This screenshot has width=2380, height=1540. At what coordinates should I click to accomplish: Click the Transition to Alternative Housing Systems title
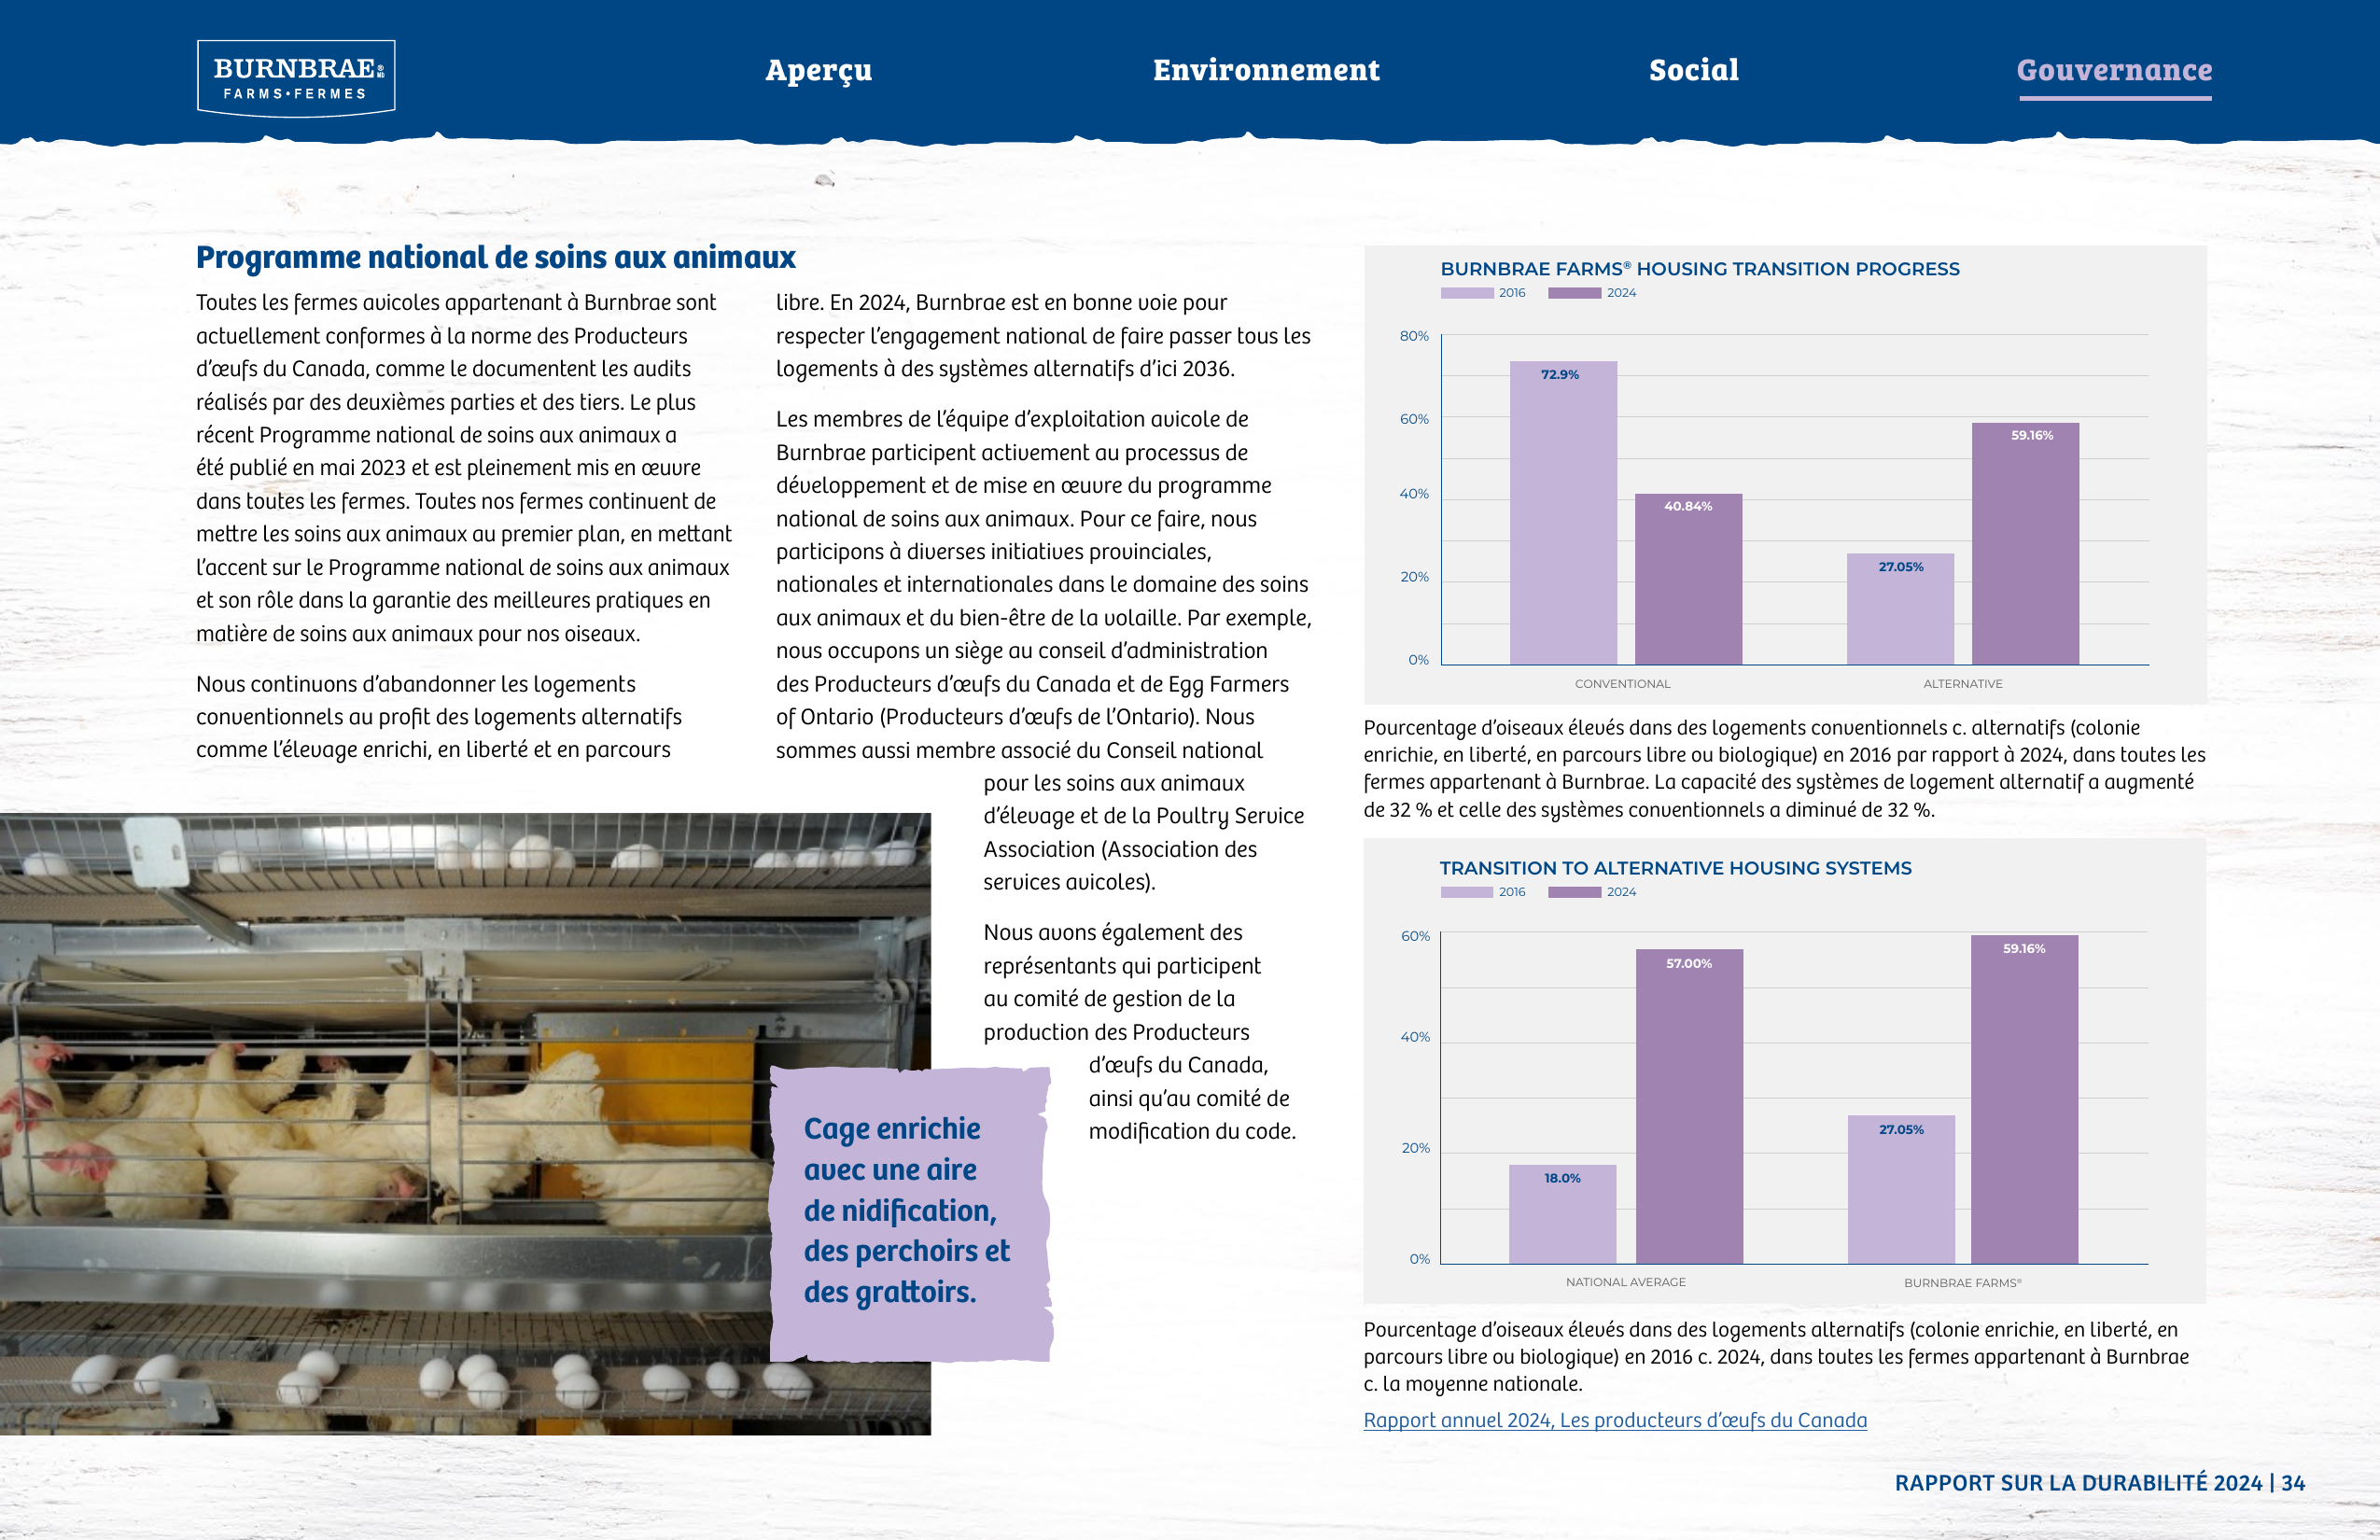tap(1675, 868)
